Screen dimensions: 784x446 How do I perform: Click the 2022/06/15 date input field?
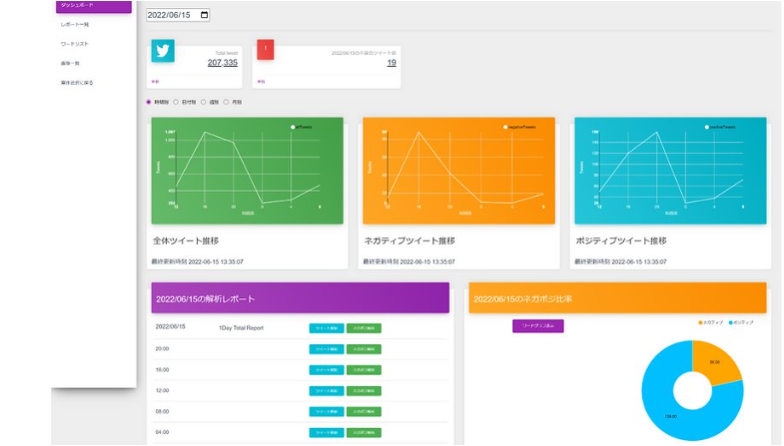click(x=172, y=15)
